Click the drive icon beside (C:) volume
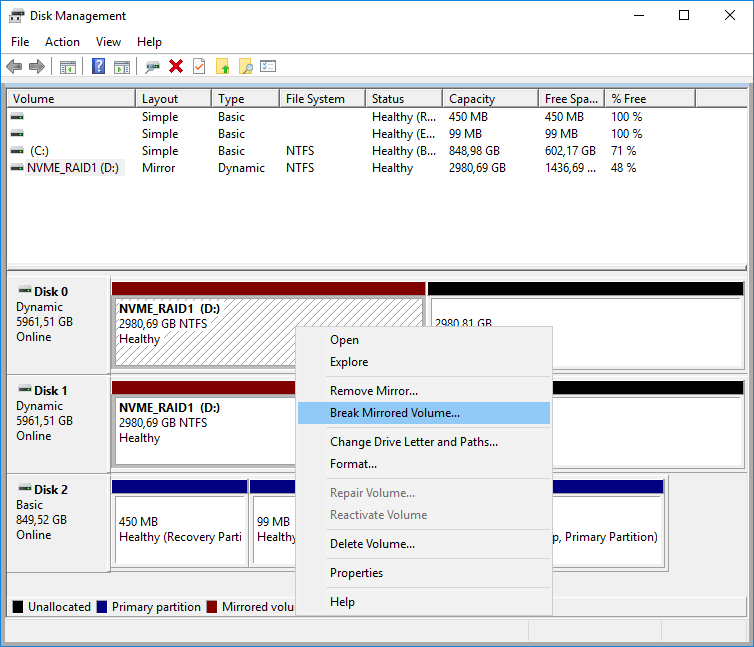 (x=17, y=151)
